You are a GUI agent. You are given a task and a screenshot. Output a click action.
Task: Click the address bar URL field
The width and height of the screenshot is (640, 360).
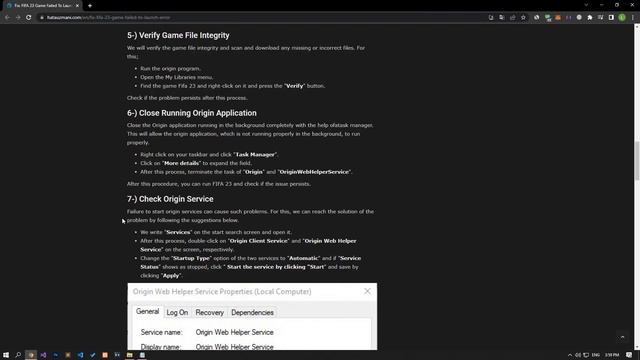(x=261, y=18)
